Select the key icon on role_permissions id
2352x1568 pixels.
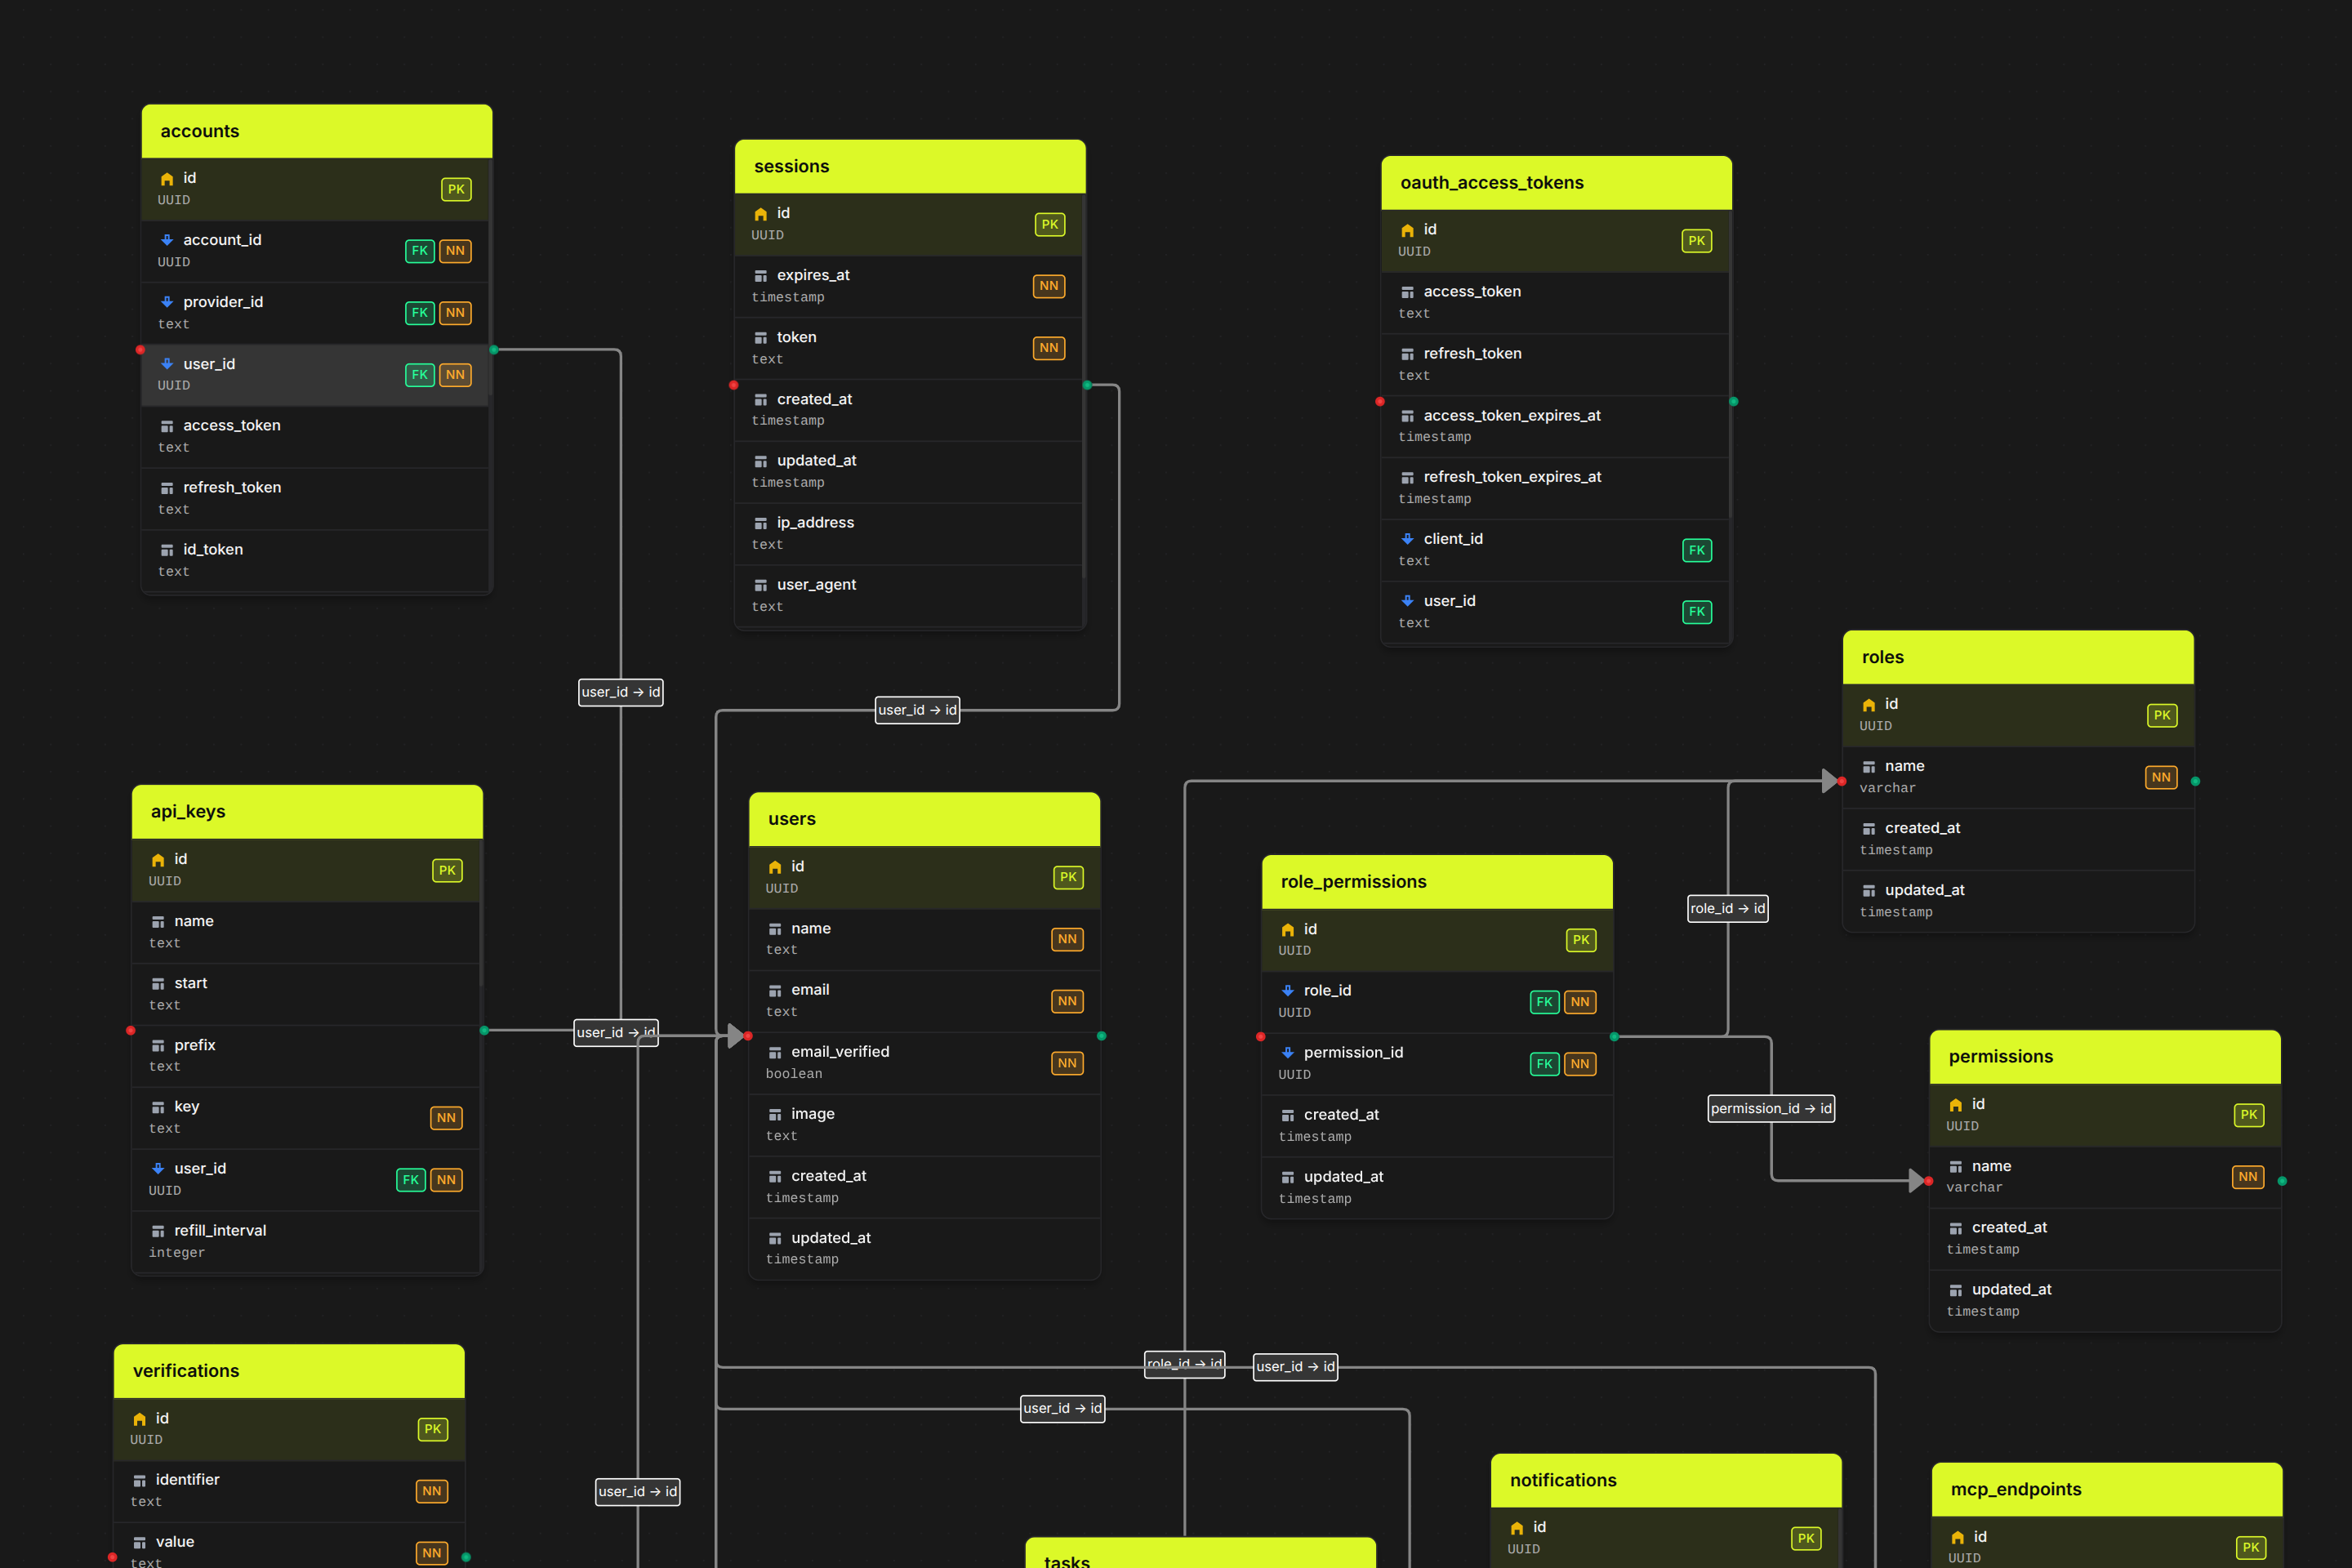pyautogui.click(x=1286, y=929)
